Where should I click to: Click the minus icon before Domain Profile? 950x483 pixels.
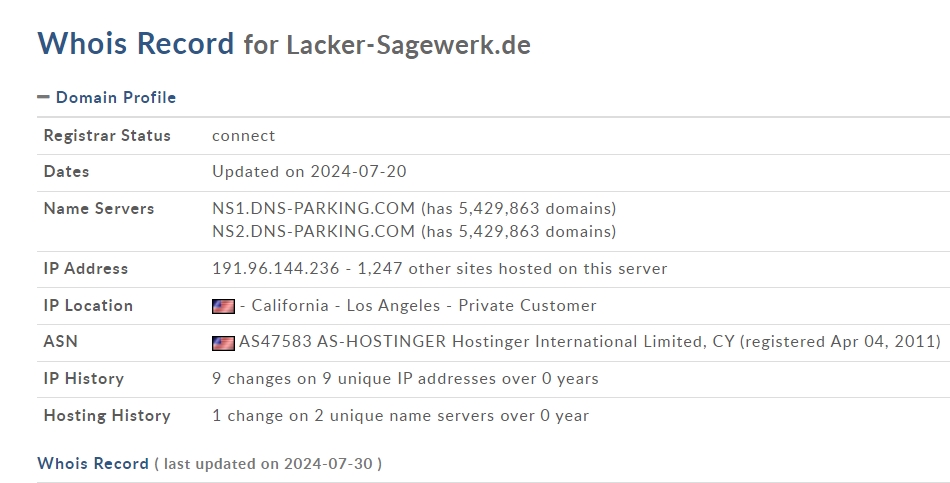(43, 97)
